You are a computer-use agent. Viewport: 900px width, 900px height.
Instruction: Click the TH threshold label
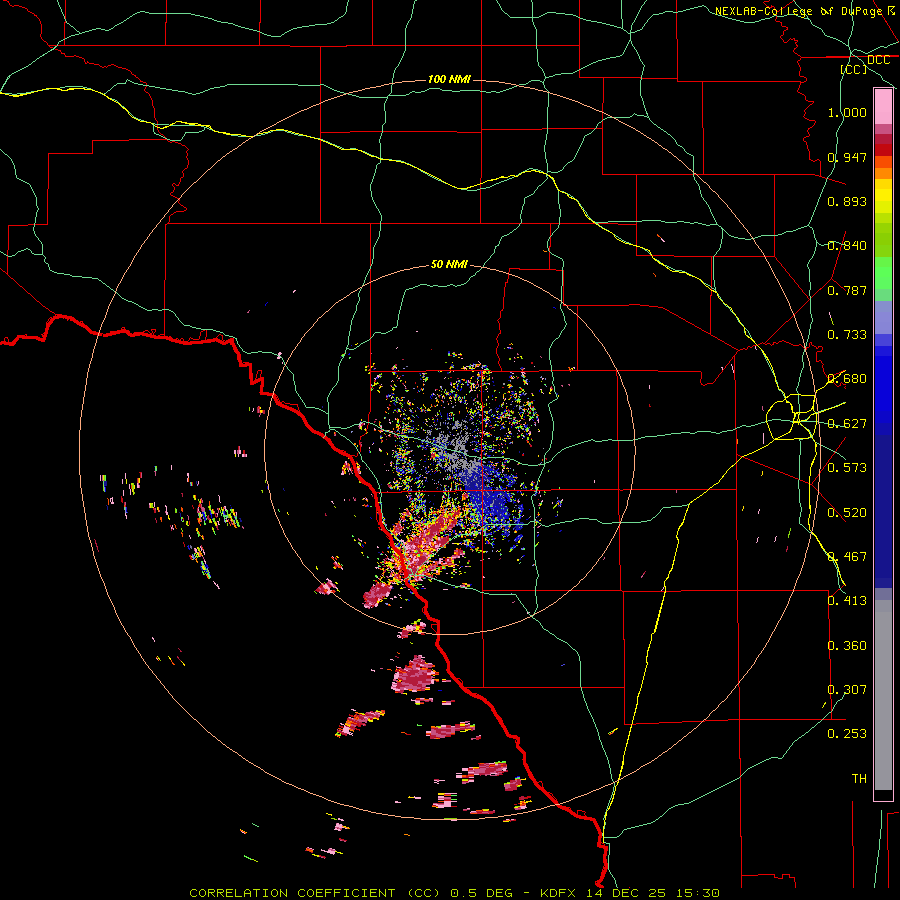(859, 779)
